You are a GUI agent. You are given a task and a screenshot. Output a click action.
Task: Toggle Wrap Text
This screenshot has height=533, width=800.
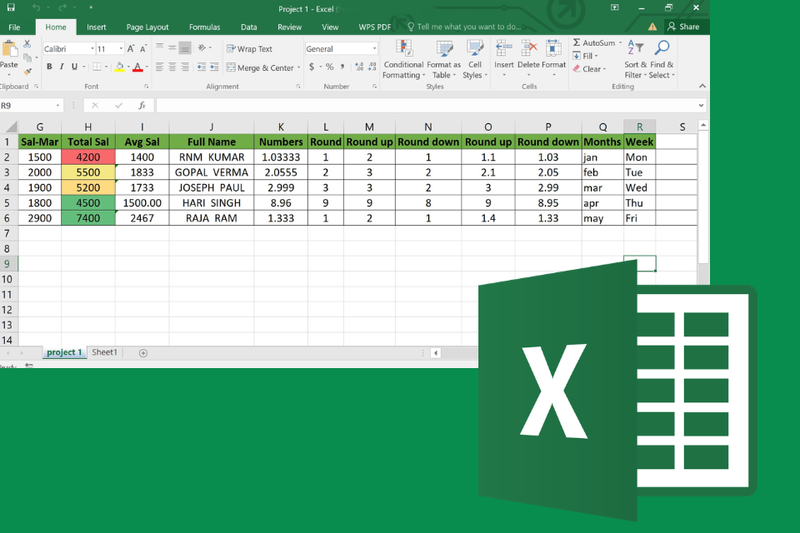[249, 48]
